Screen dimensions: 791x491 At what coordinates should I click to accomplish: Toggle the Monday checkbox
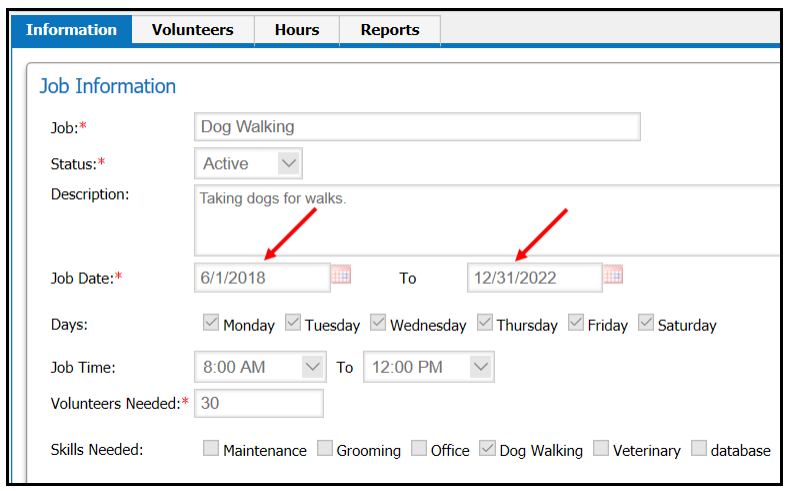click(211, 323)
